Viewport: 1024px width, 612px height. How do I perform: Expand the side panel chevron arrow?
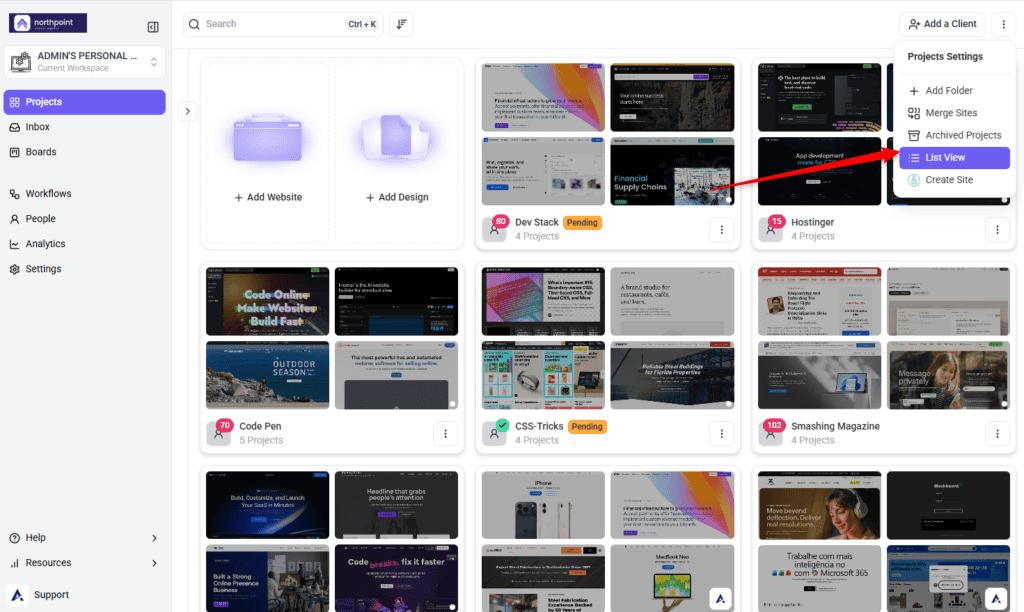[x=187, y=111]
